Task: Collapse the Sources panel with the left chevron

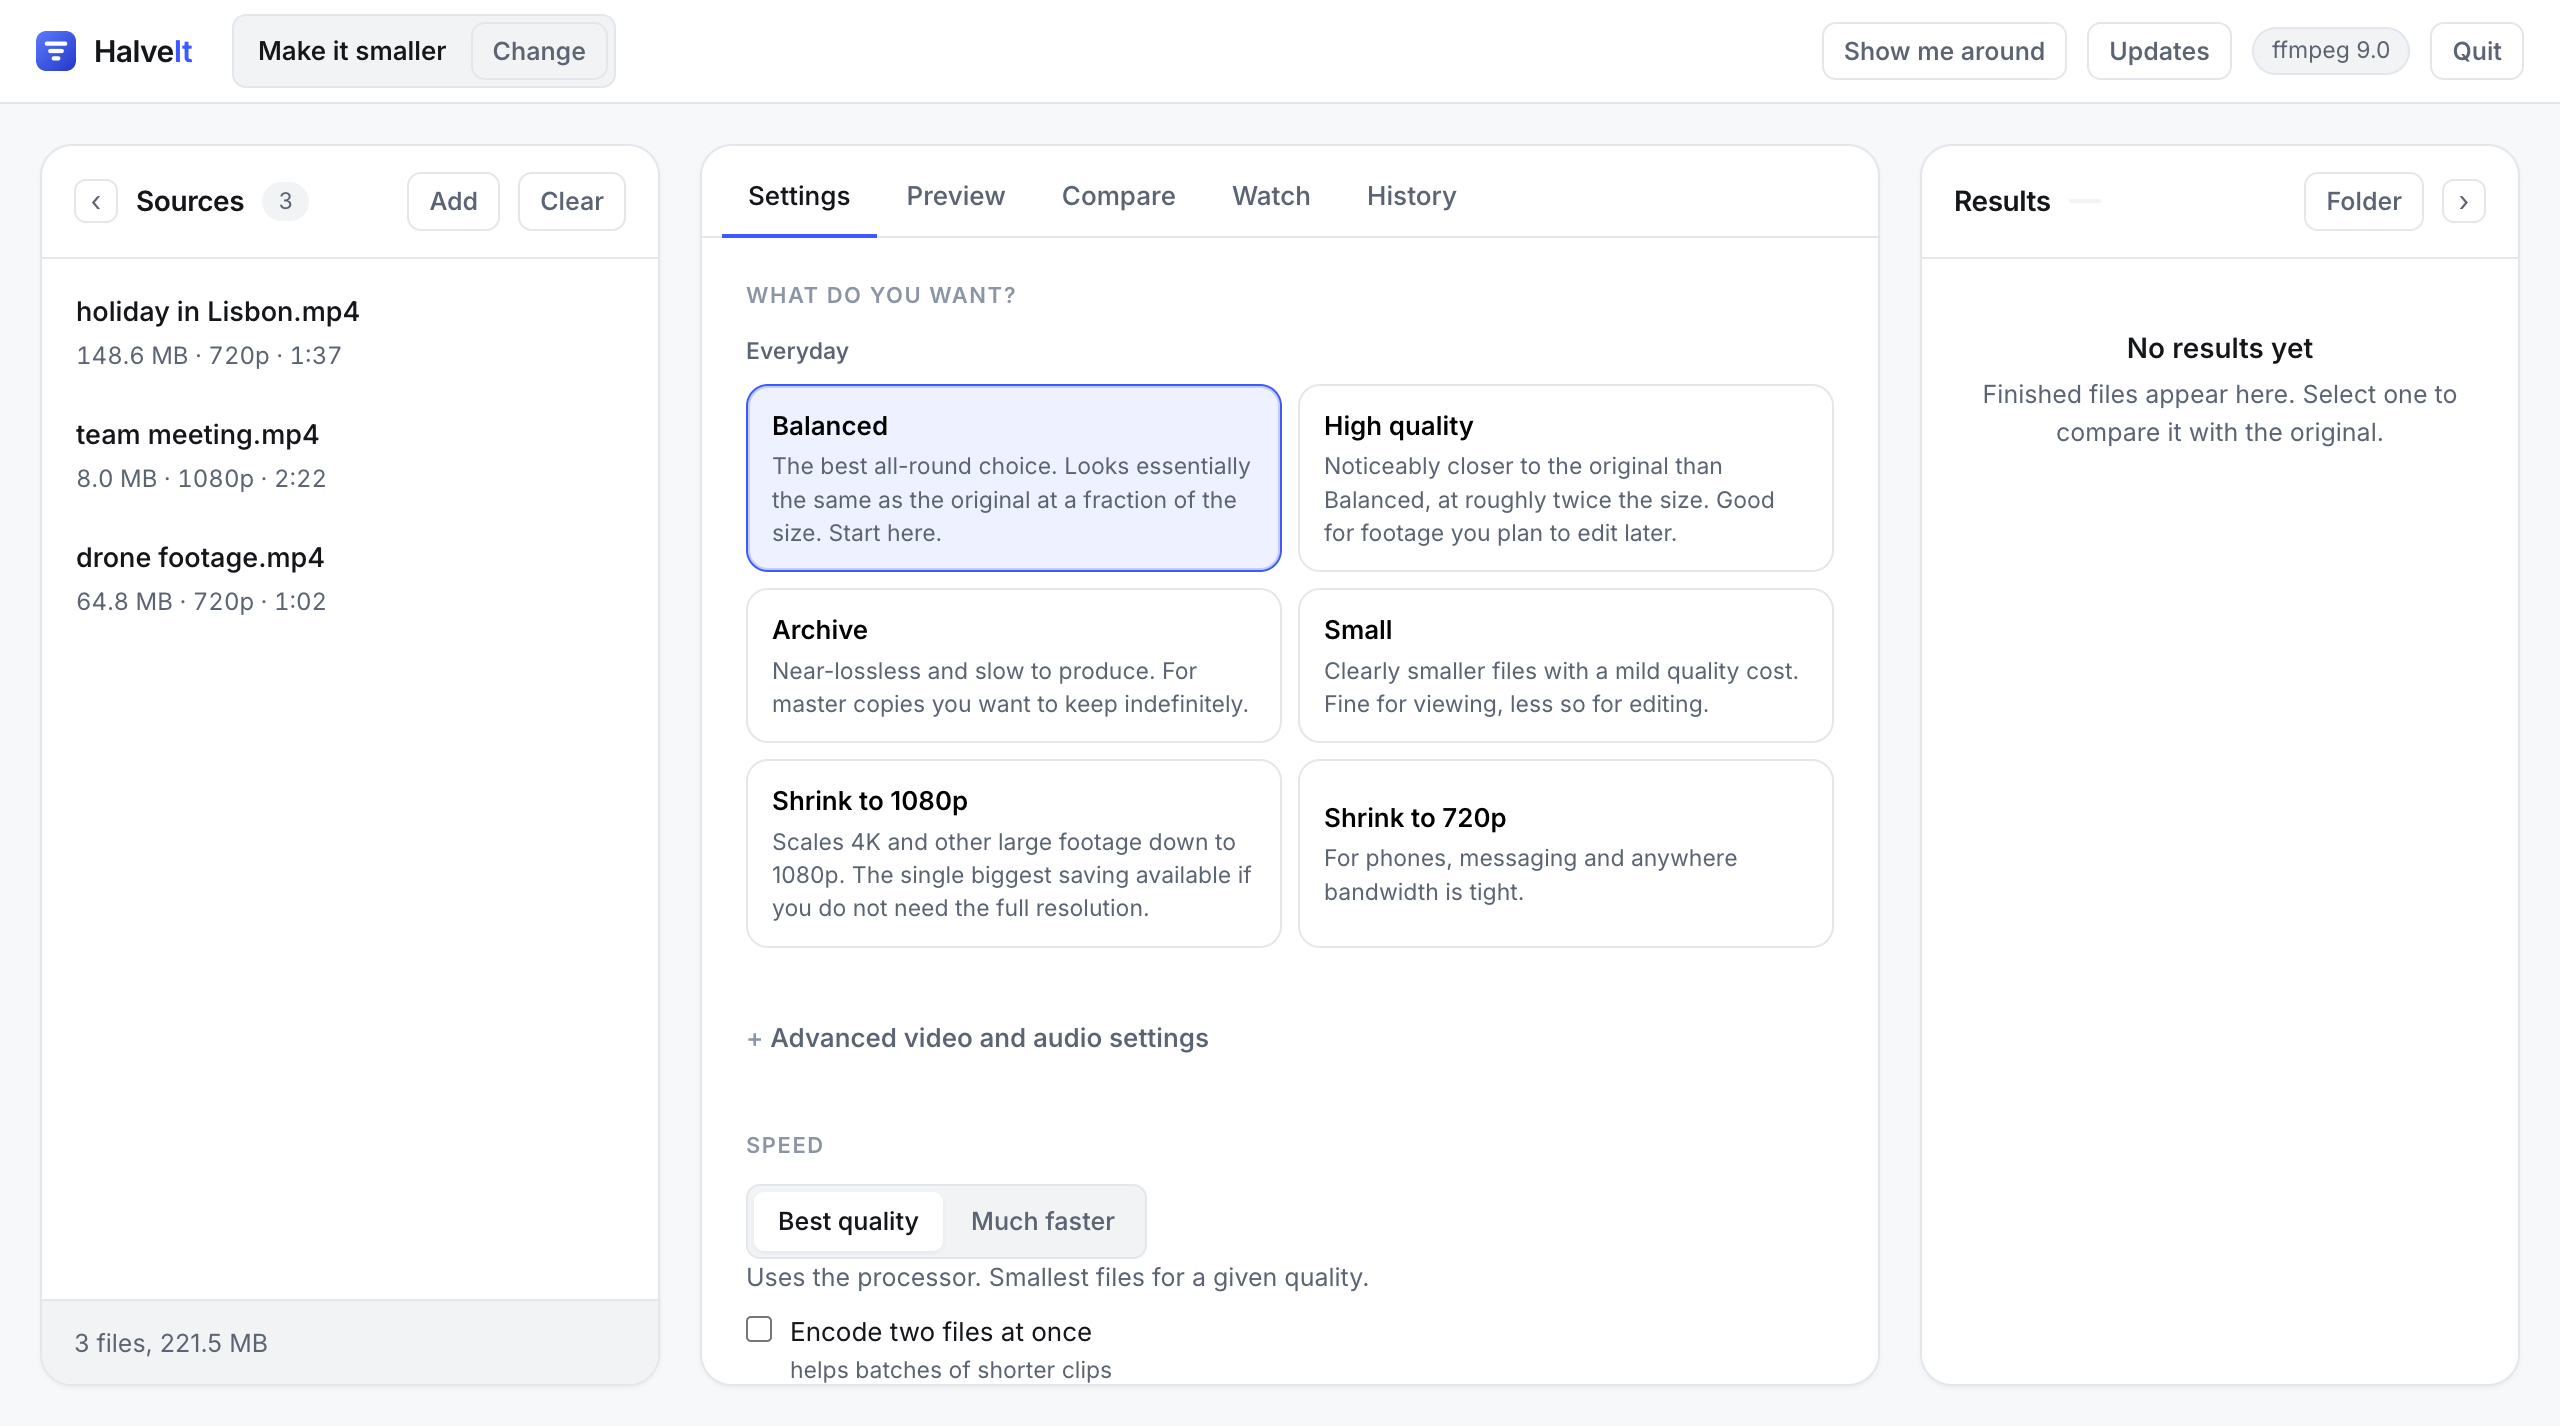Action: pyautogui.click(x=96, y=201)
